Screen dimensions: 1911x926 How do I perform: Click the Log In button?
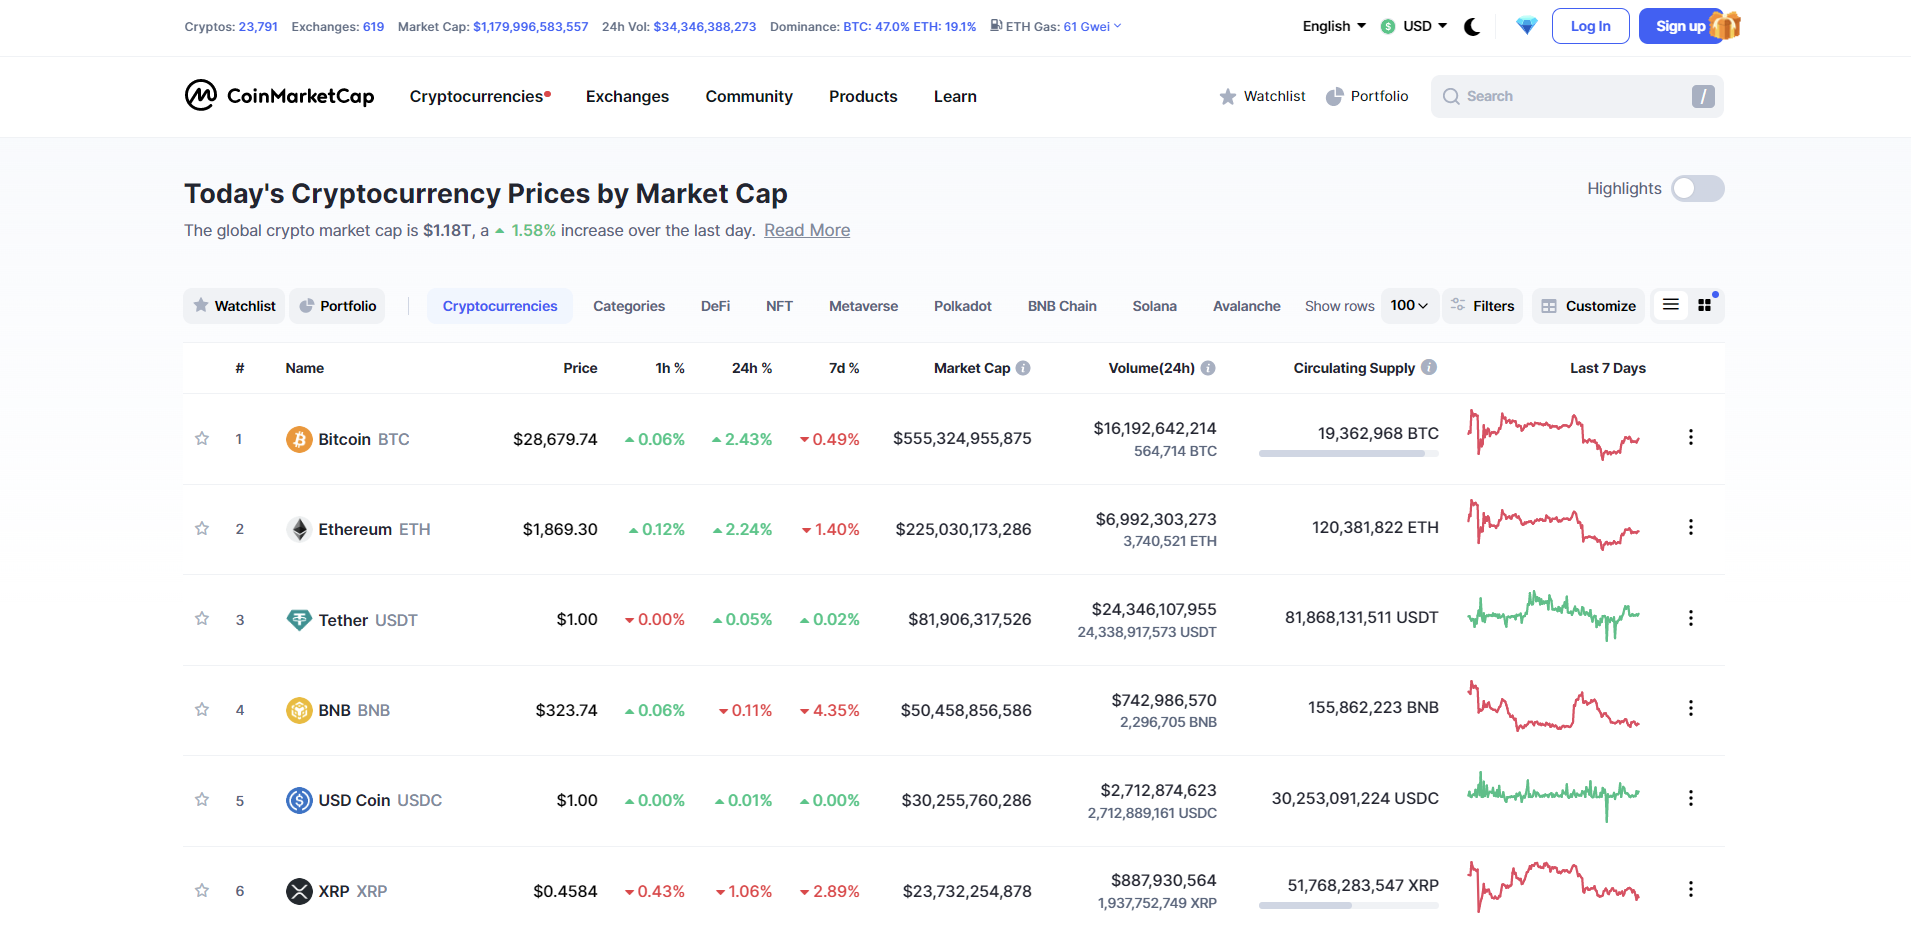point(1590,26)
